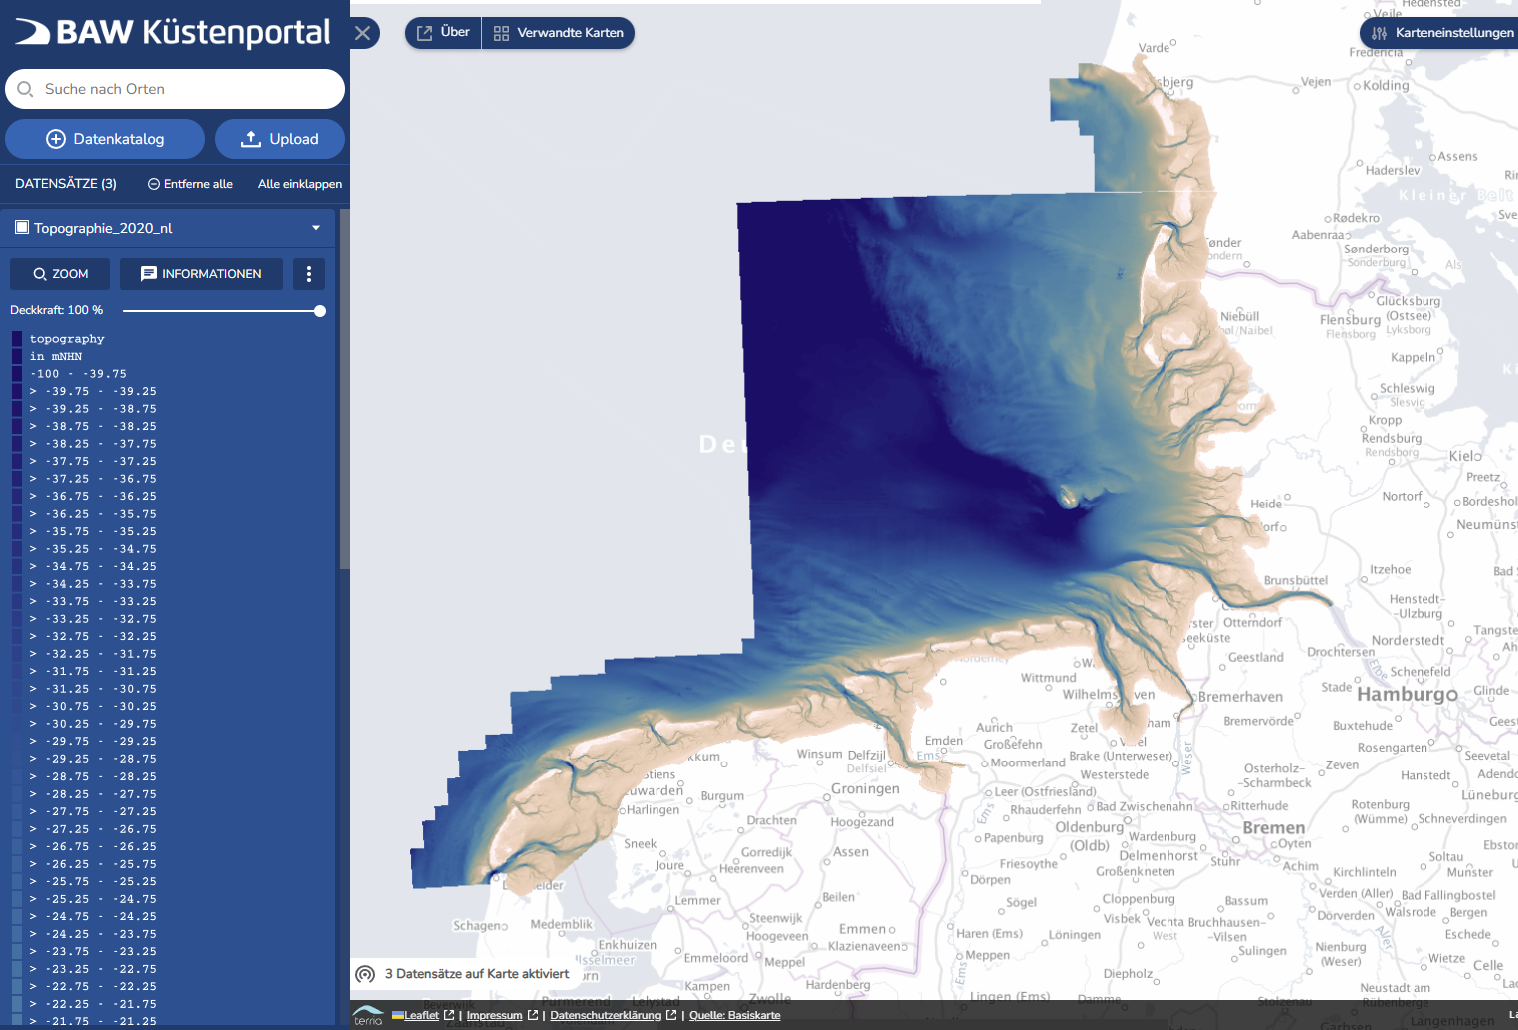Click the BAW Küstenportal logo
This screenshot has height=1030, width=1518.
pos(173,33)
